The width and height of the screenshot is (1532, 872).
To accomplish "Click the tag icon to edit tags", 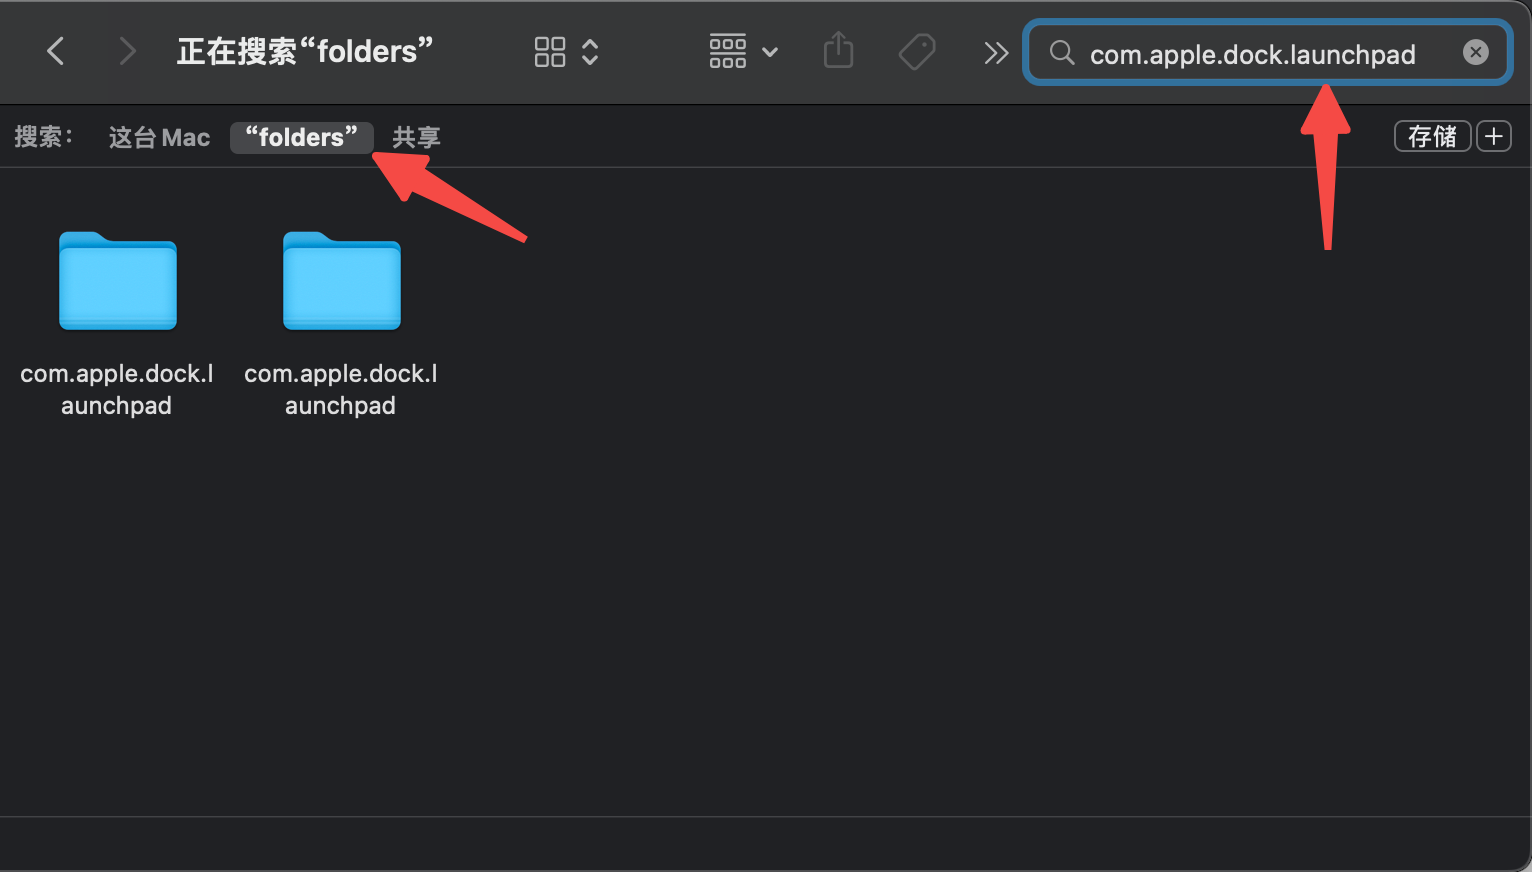I will click(x=917, y=52).
